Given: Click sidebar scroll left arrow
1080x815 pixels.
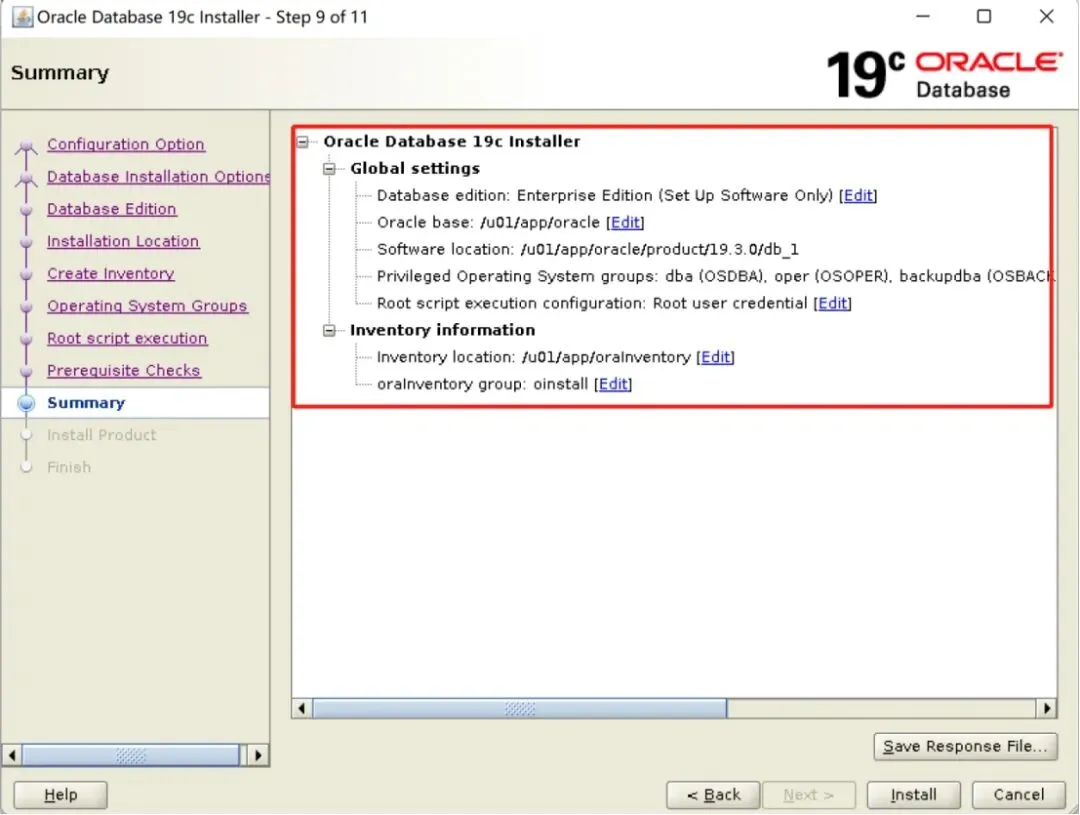Looking at the screenshot, I should 12,755.
